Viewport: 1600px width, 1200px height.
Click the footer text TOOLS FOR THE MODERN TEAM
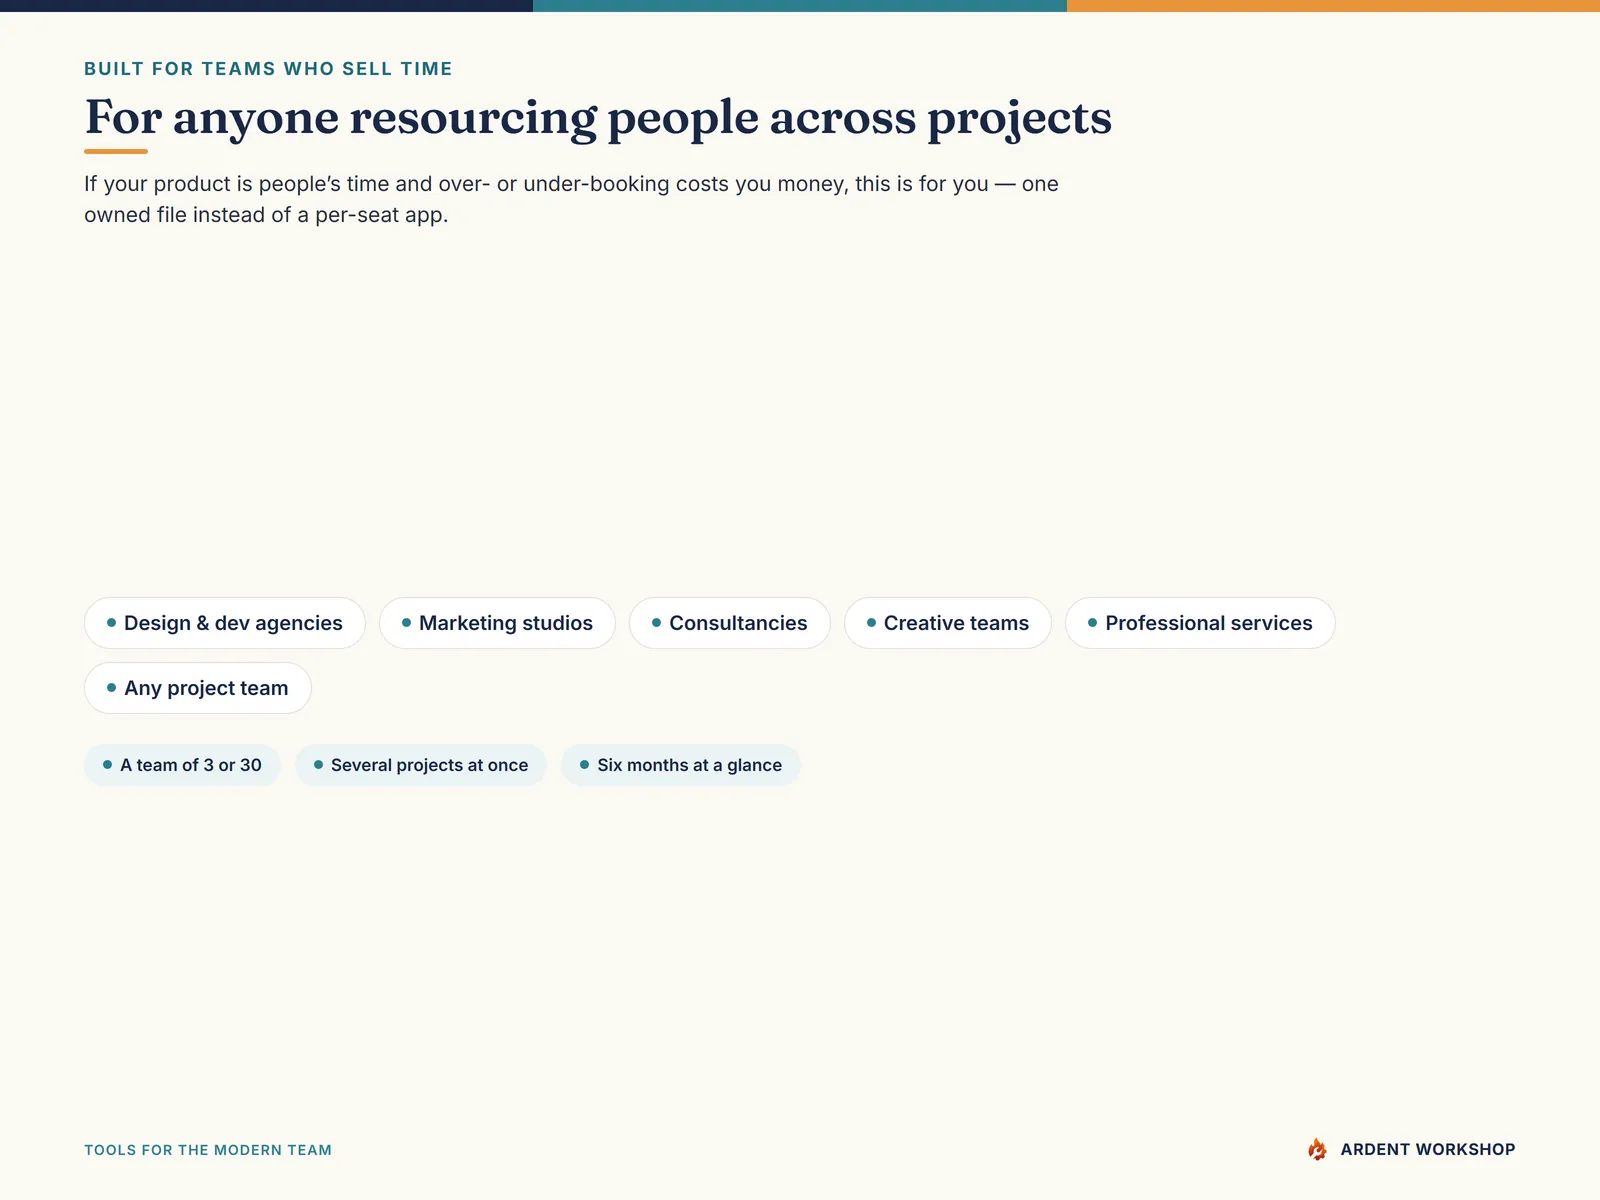pyautogui.click(x=208, y=1150)
